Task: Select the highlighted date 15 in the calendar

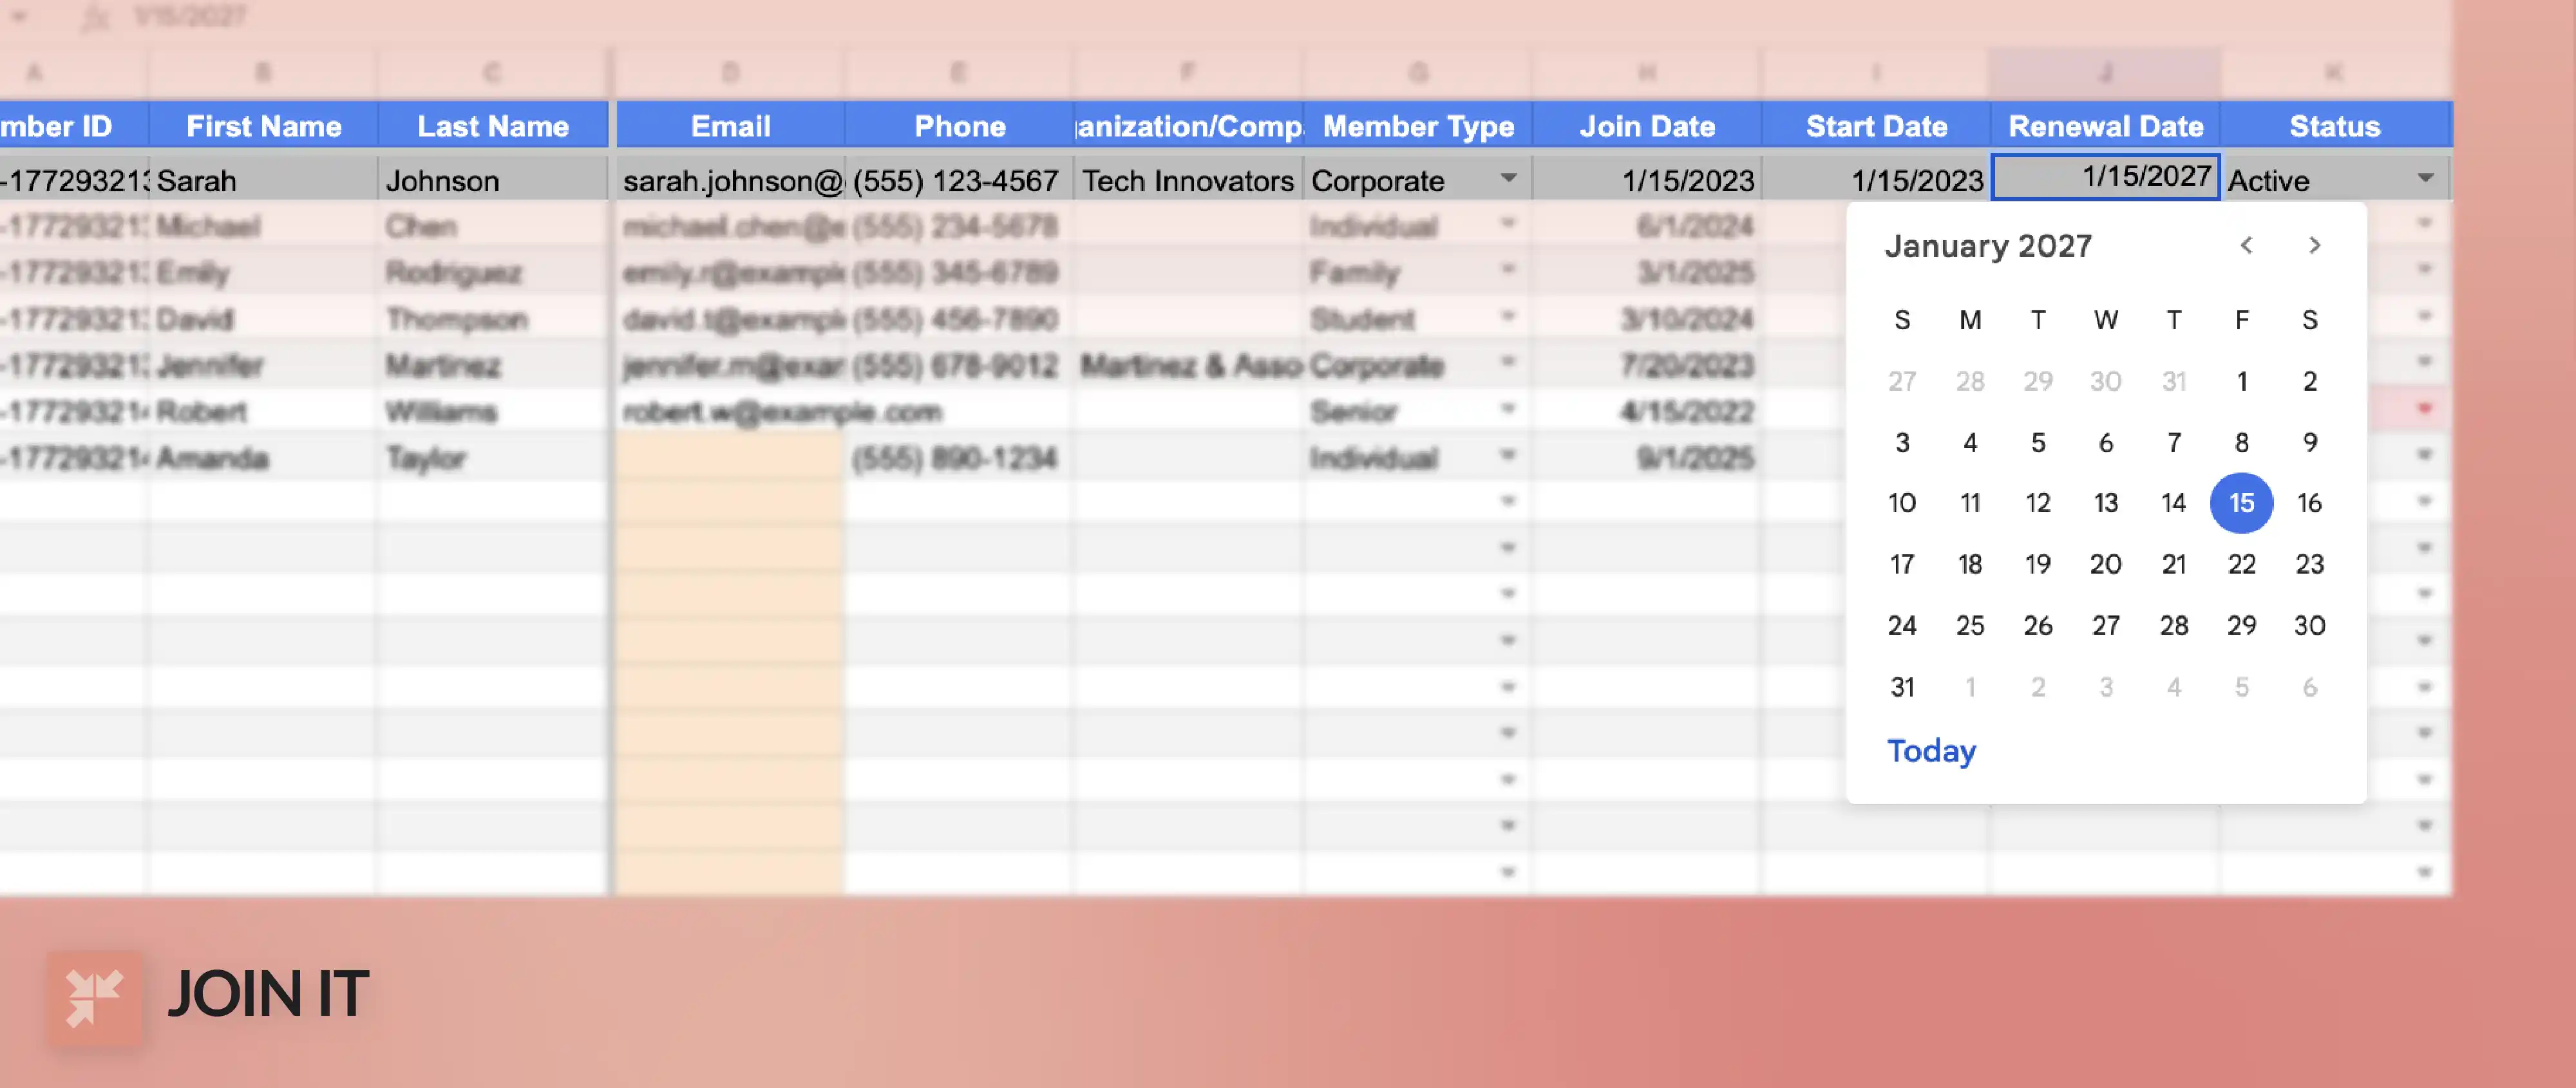Action: pos(2242,503)
